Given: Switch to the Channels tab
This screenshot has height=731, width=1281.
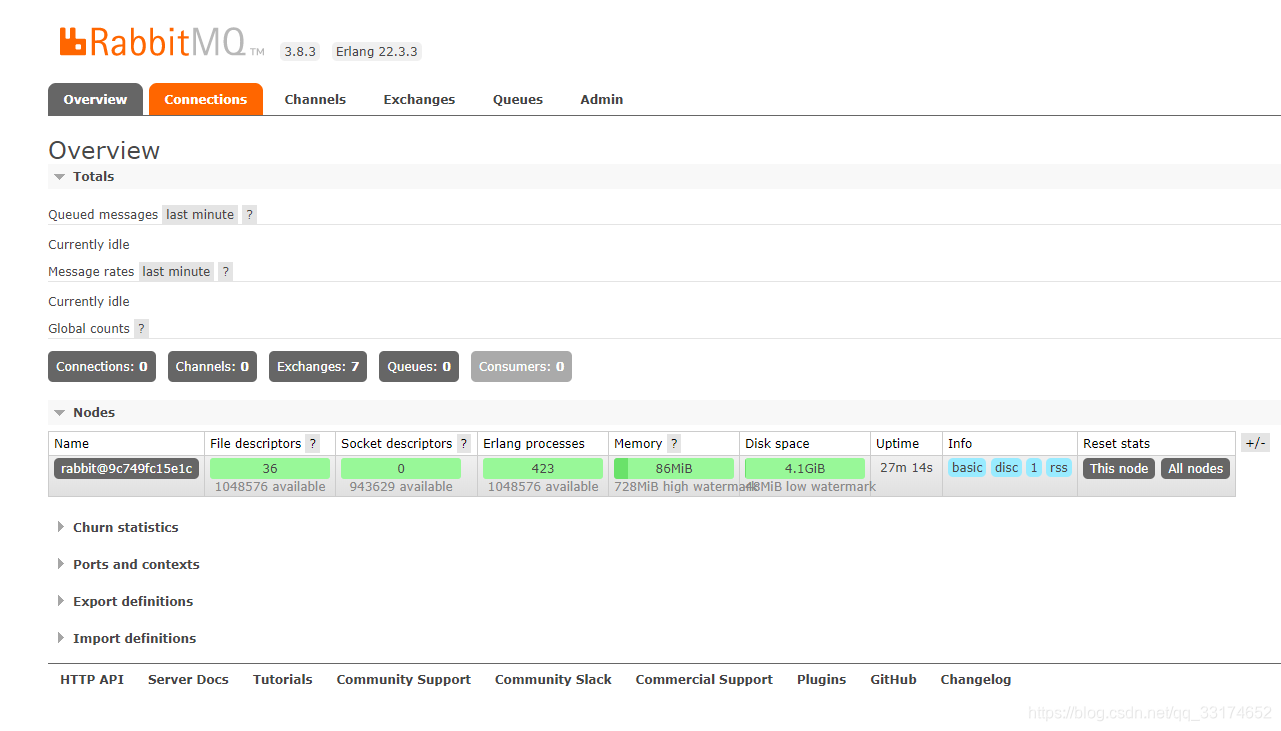Looking at the screenshot, I should [315, 99].
